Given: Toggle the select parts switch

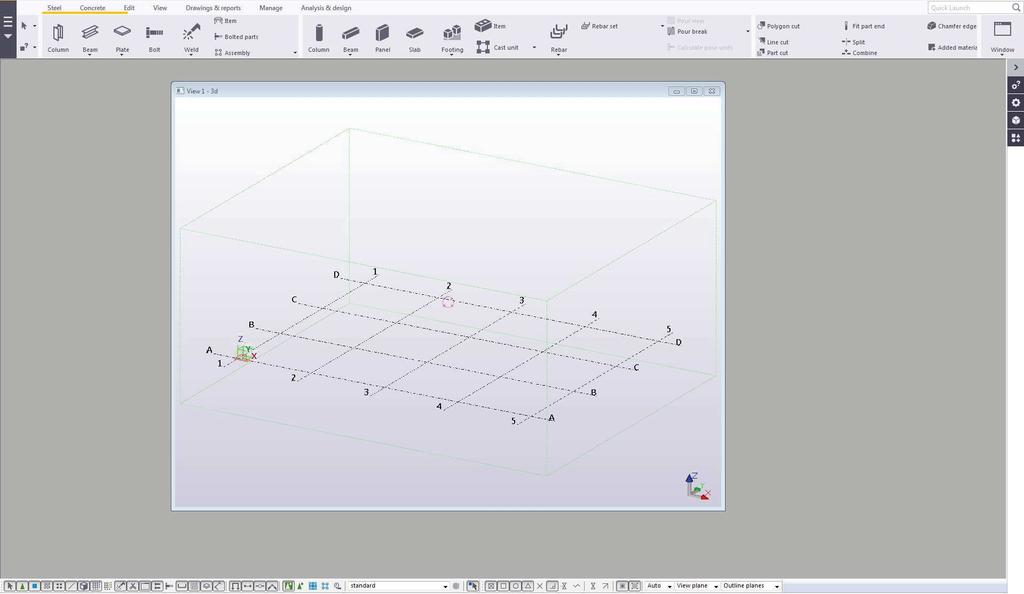Looking at the screenshot, I should point(35,586).
